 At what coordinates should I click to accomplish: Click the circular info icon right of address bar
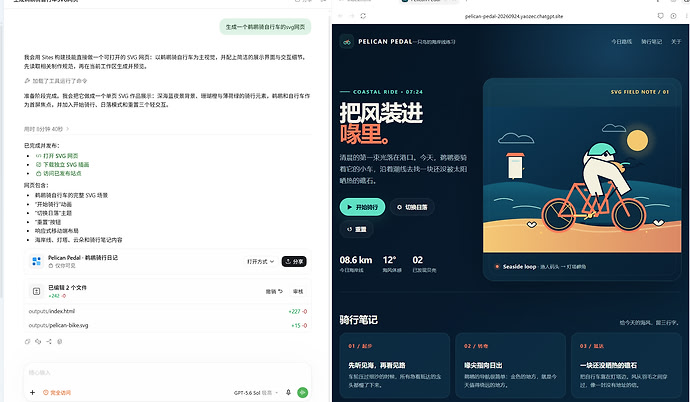click(673, 16)
